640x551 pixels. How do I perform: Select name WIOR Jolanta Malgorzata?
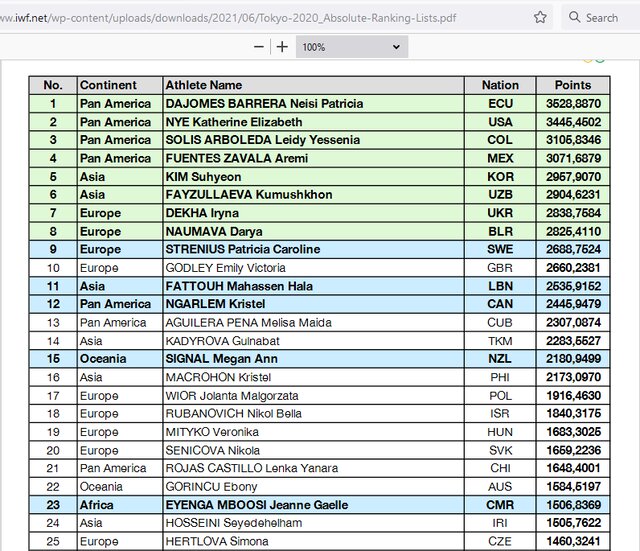(232, 396)
